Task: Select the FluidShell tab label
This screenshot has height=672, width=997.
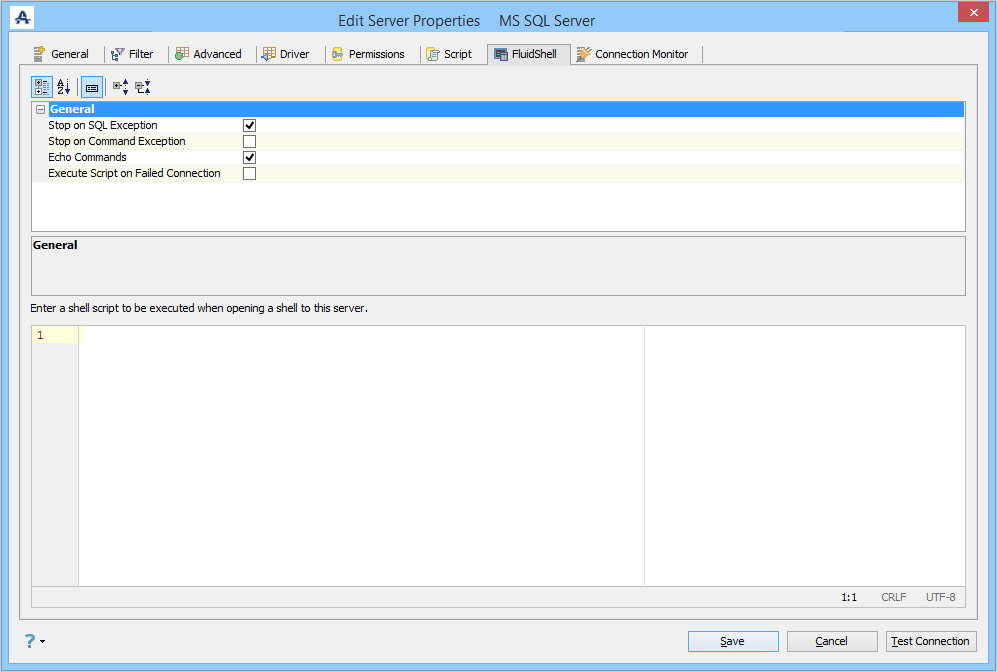Action: [x=534, y=54]
